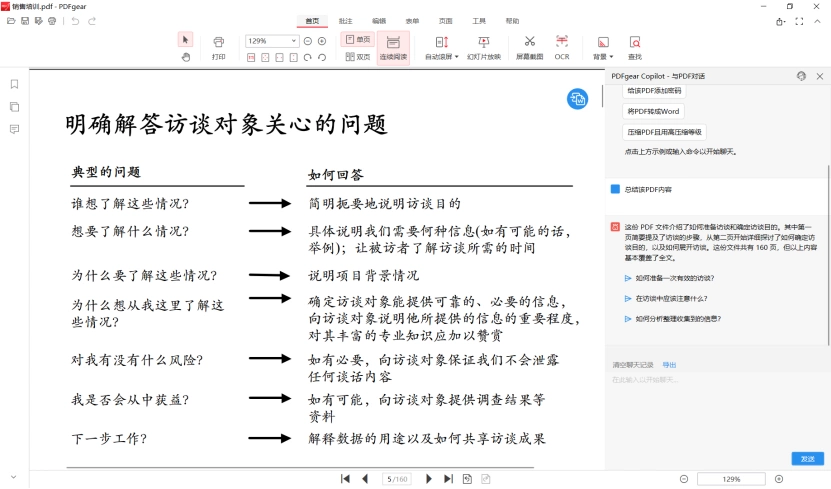Click the fit width icon

tap(279, 57)
